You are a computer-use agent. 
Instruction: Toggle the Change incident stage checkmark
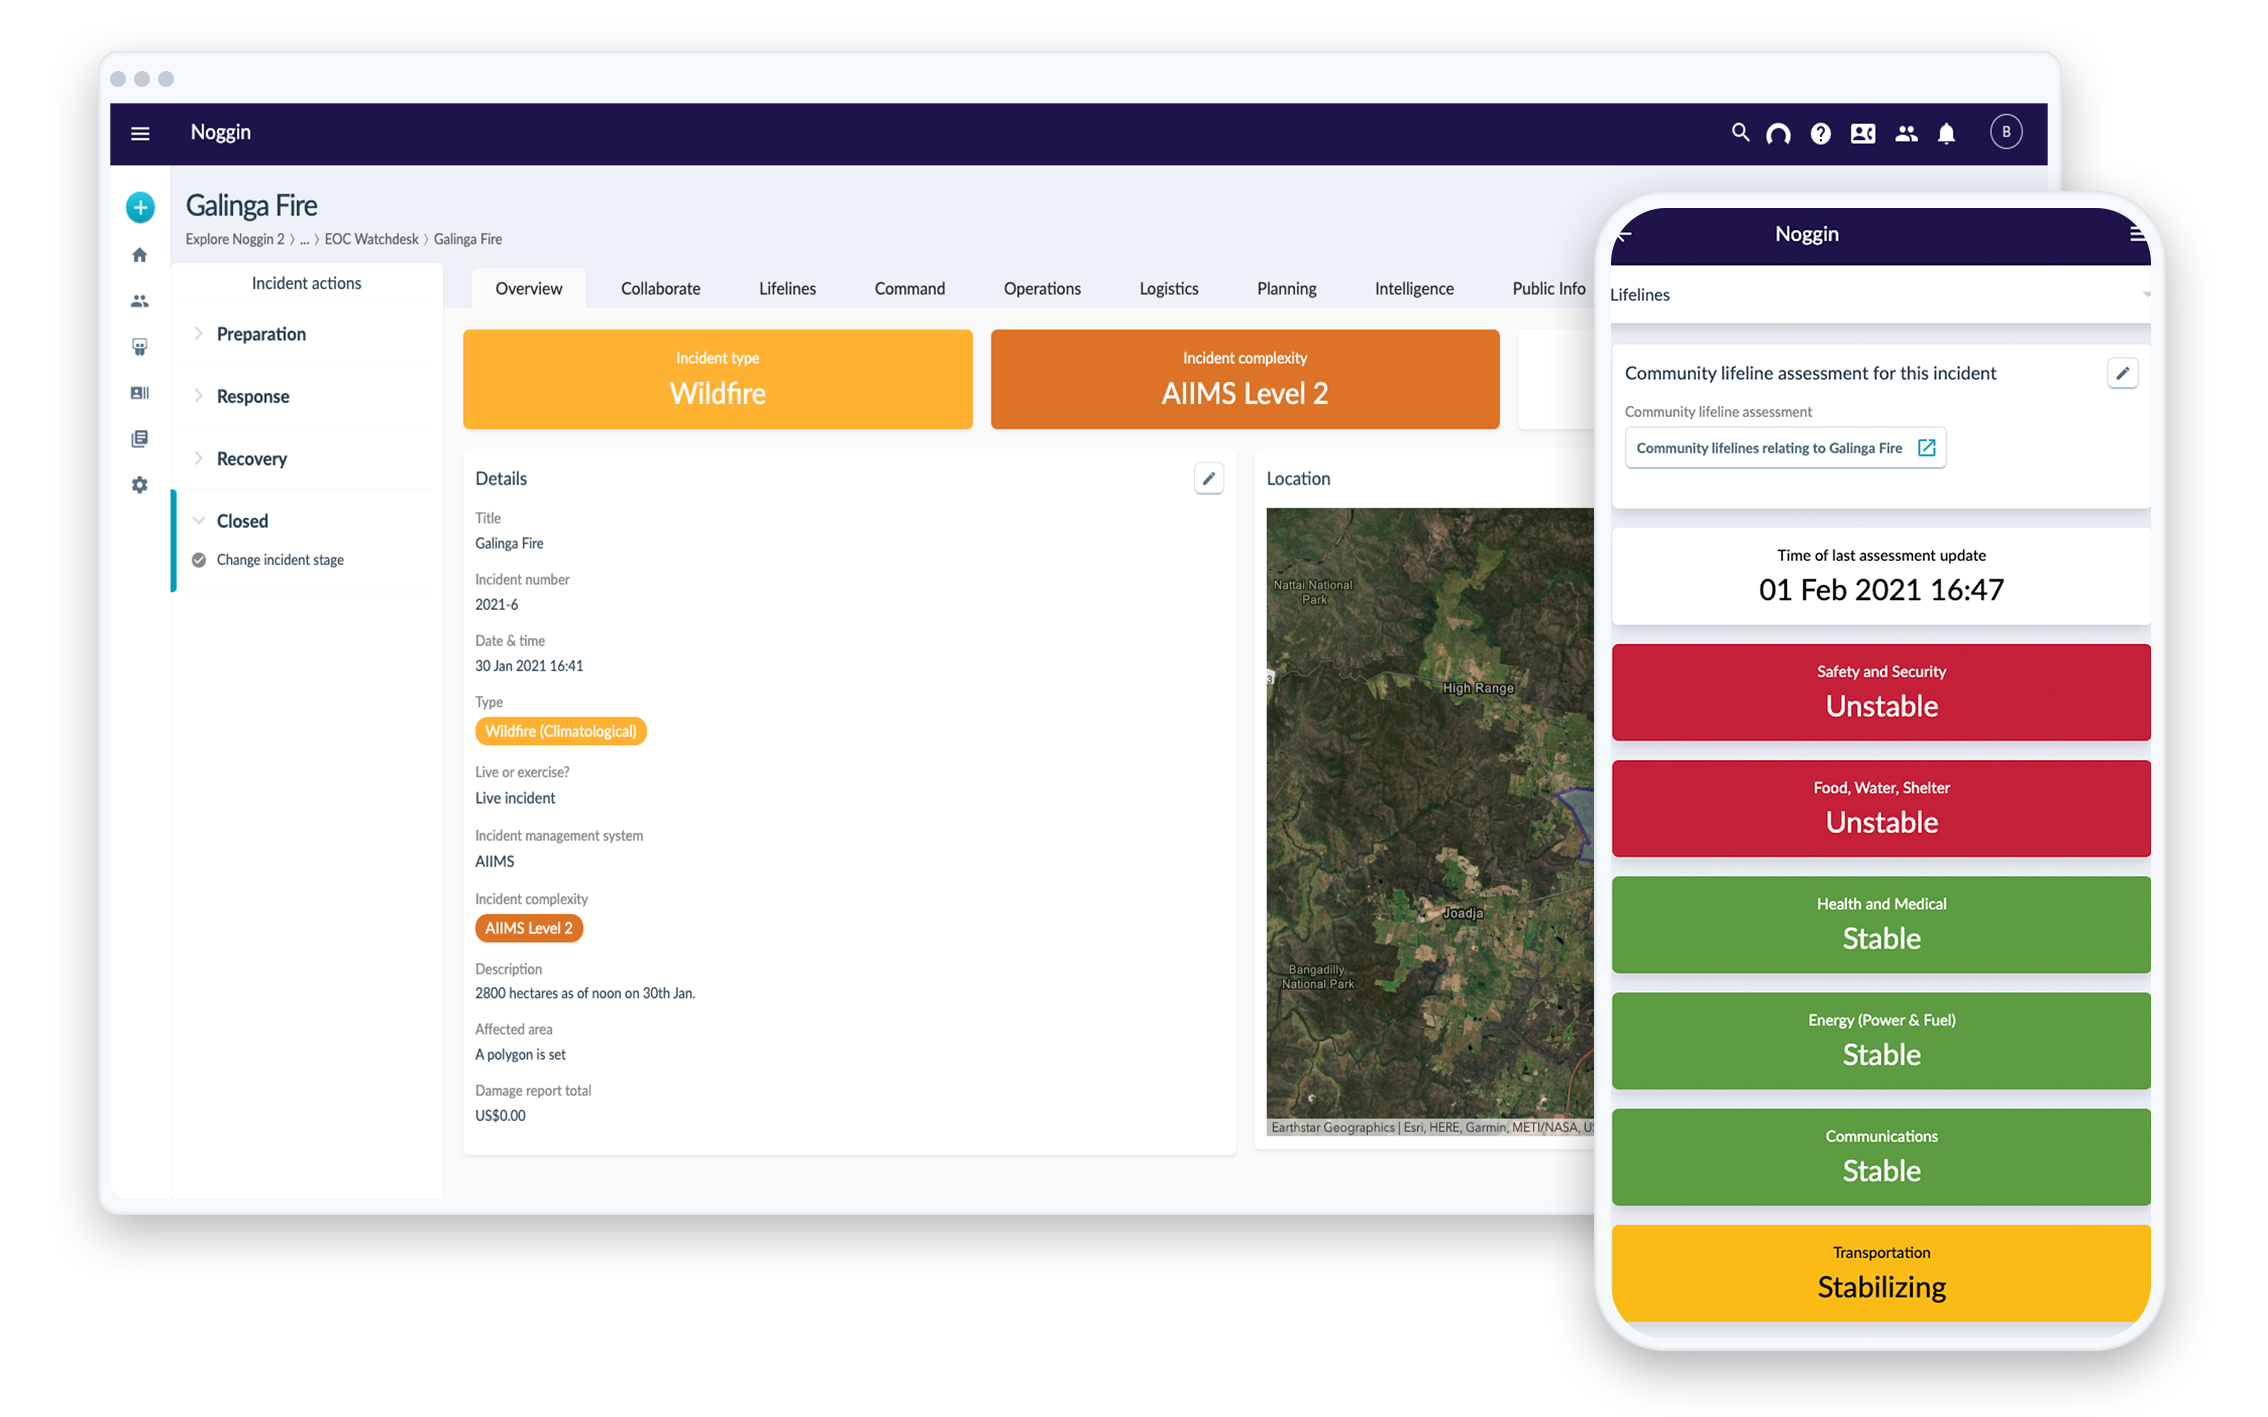(x=199, y=560)
